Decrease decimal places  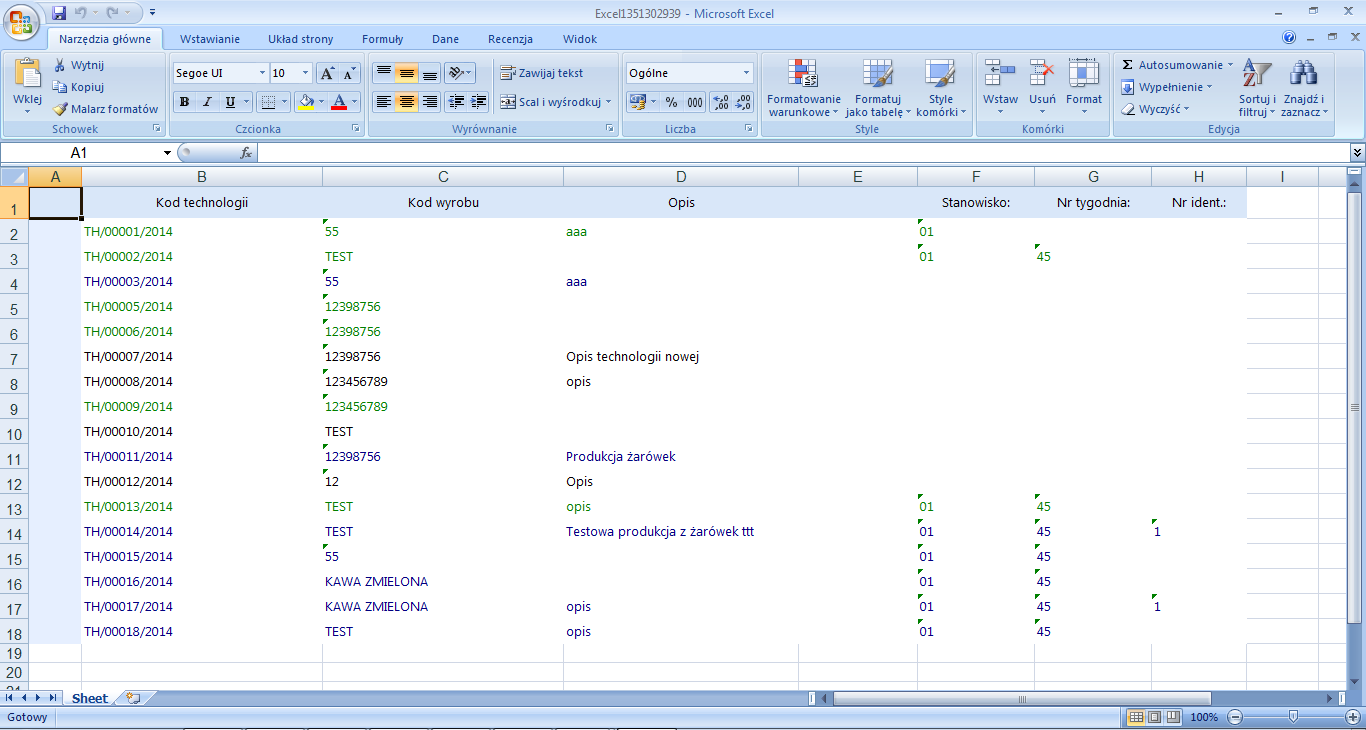tap(743, 102)
